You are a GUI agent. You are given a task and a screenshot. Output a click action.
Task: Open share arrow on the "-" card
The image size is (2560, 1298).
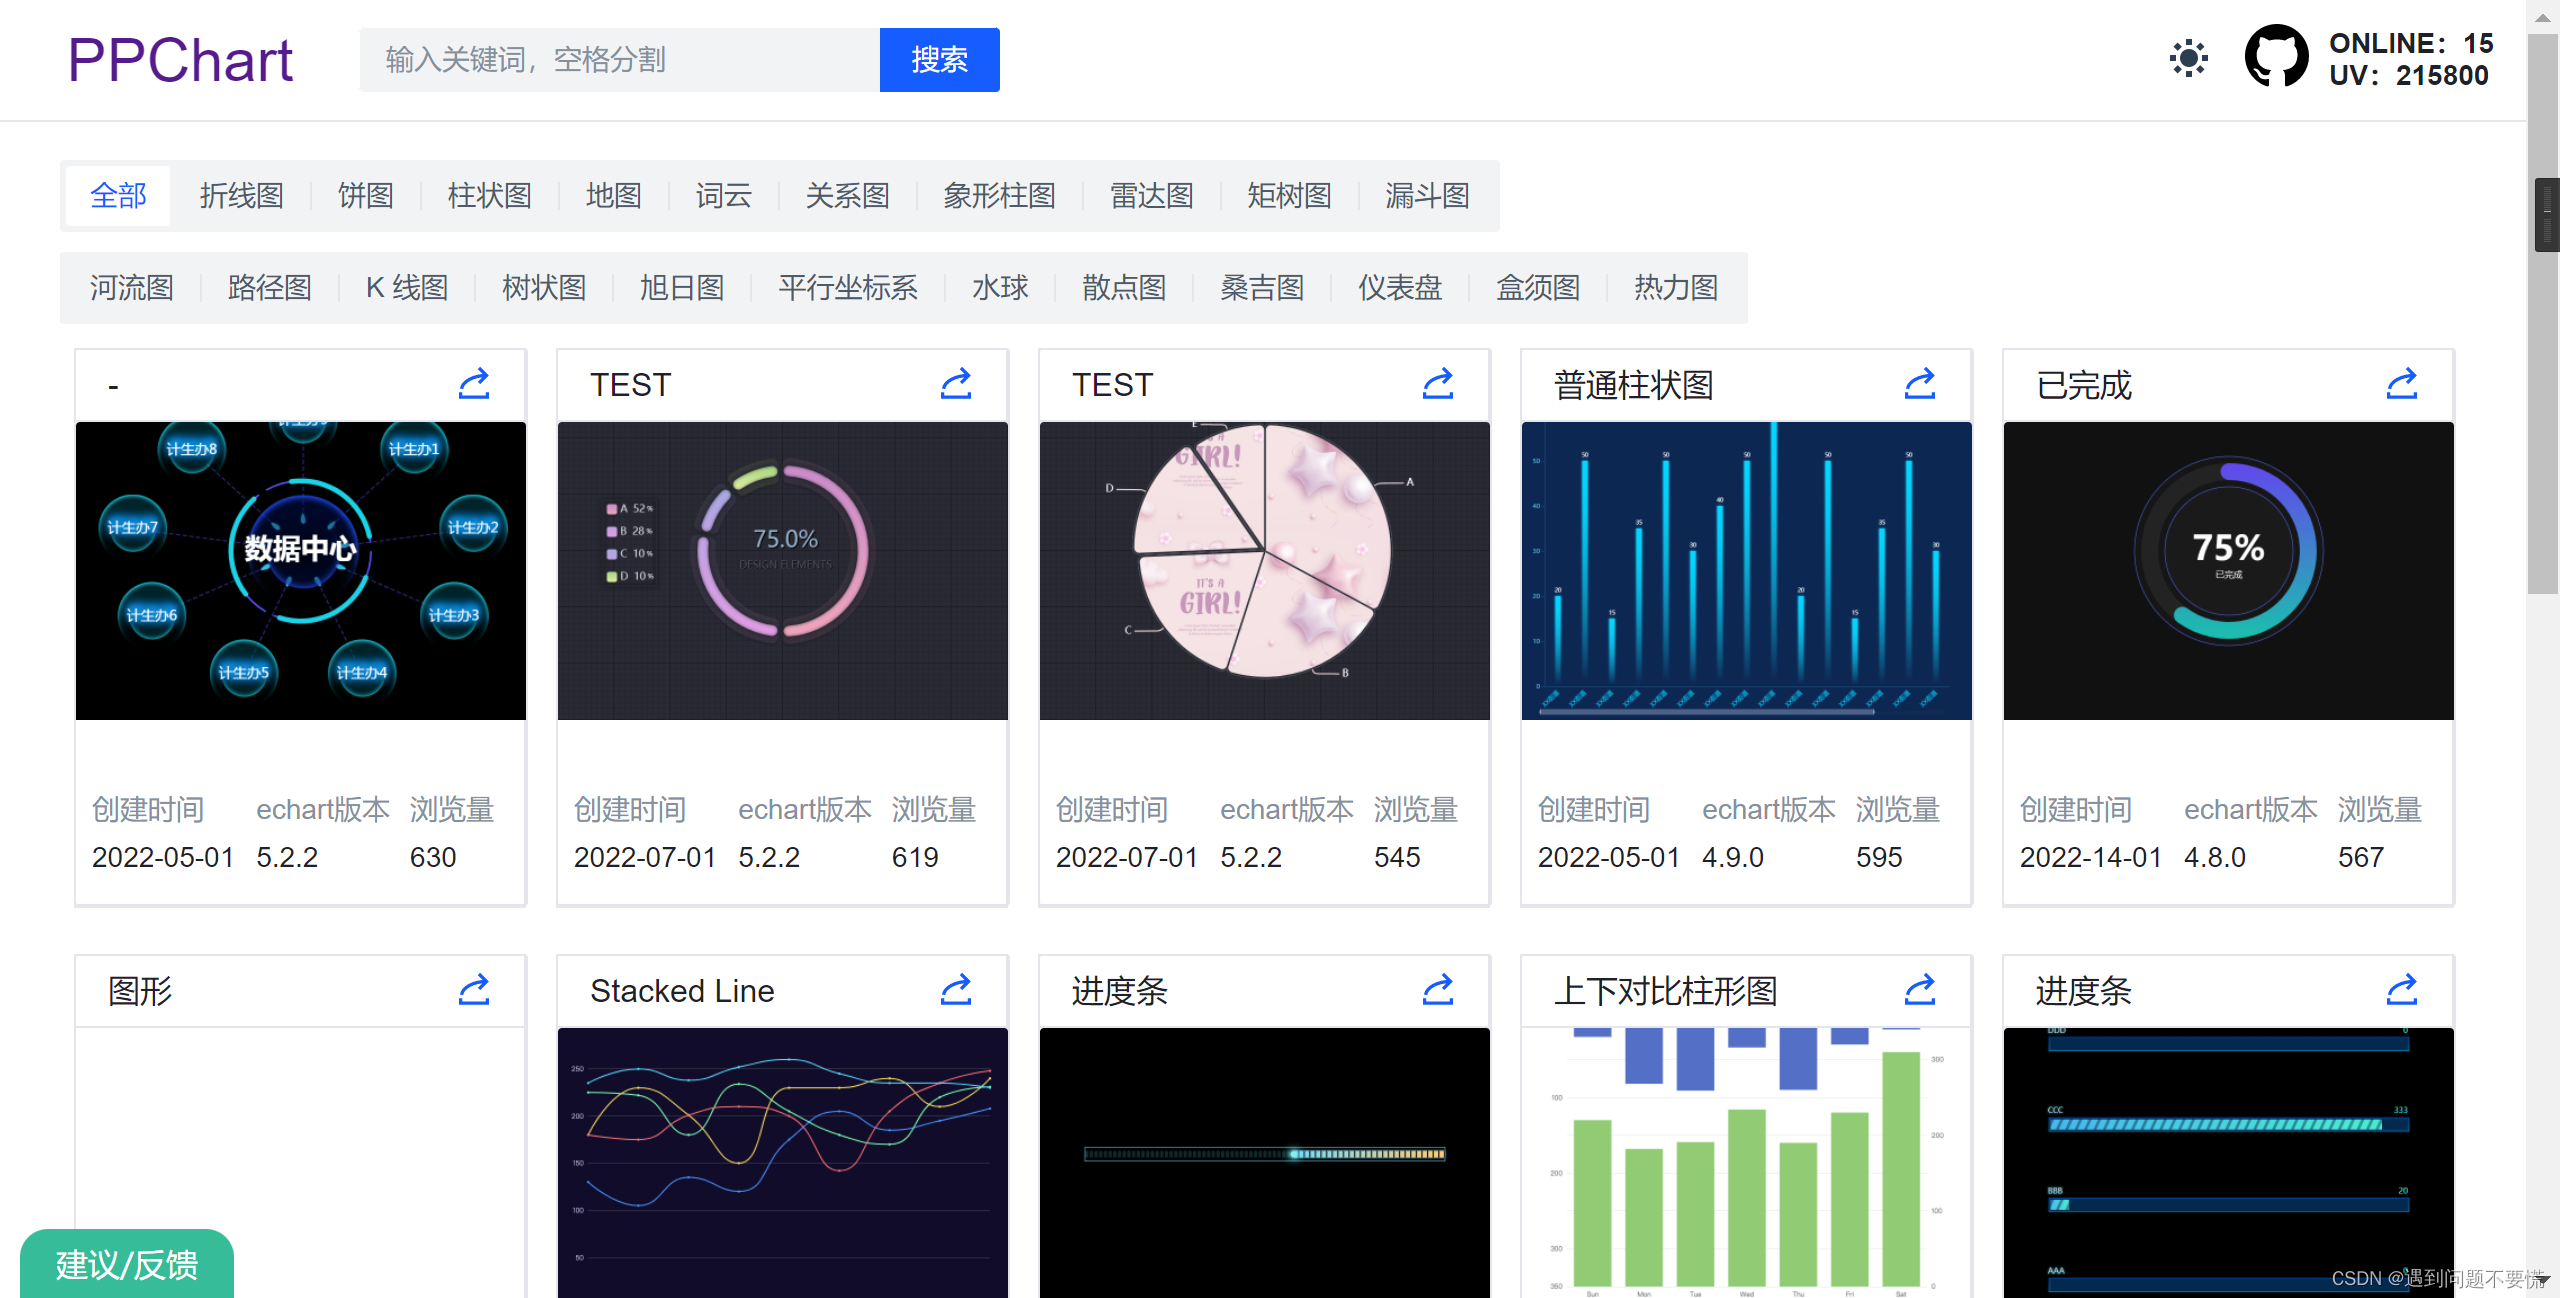pyautogui.click(x=473, y=385)
